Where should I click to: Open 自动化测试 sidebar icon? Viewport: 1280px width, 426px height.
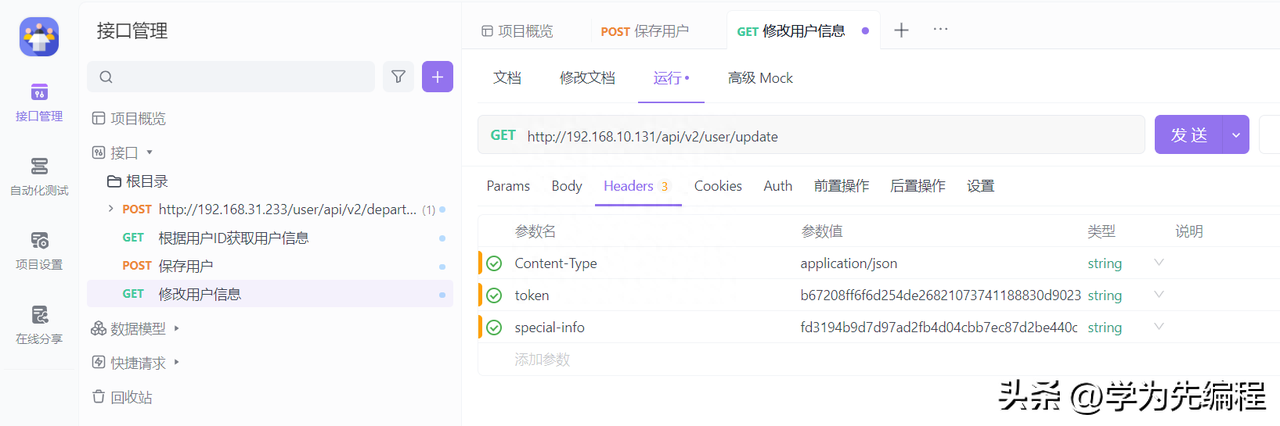coord(39,175)
